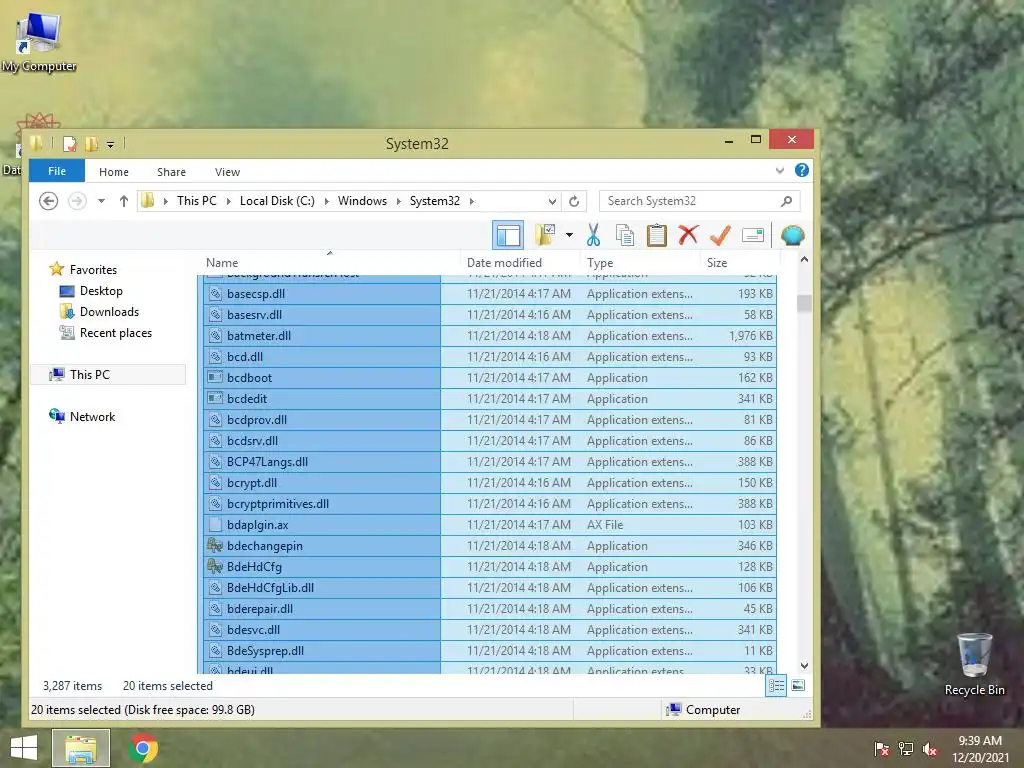Open the File menu
This screenshot has width=1024, height=768.
point(57,171)
